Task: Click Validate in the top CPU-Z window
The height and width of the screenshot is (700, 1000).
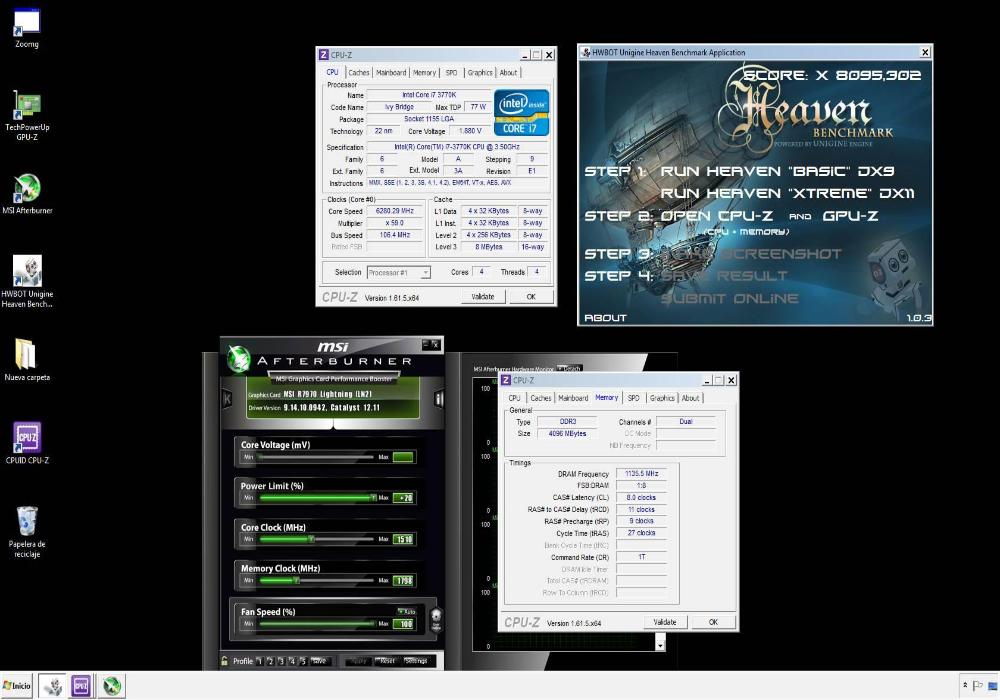Action: click(483, 296)
